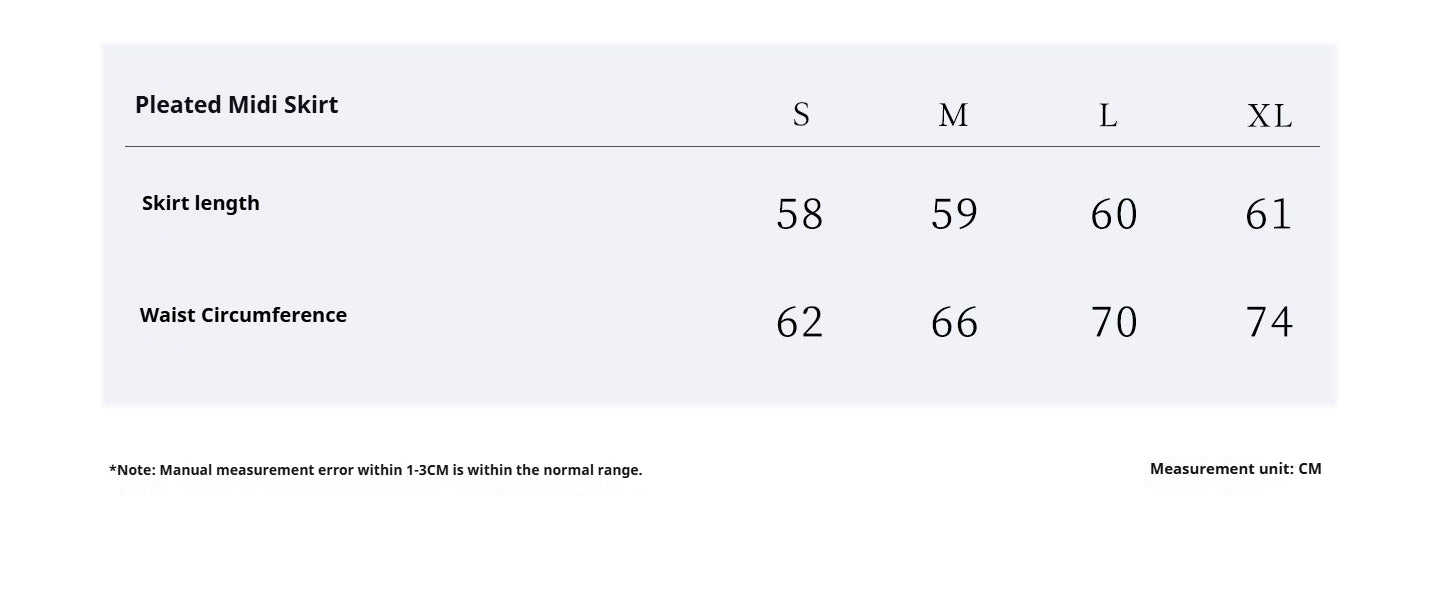This screenshot has width=1440, height=608.
Task: Click the 1-3CM text in the note
Action: pyautogui.click(x=428, y=470)
